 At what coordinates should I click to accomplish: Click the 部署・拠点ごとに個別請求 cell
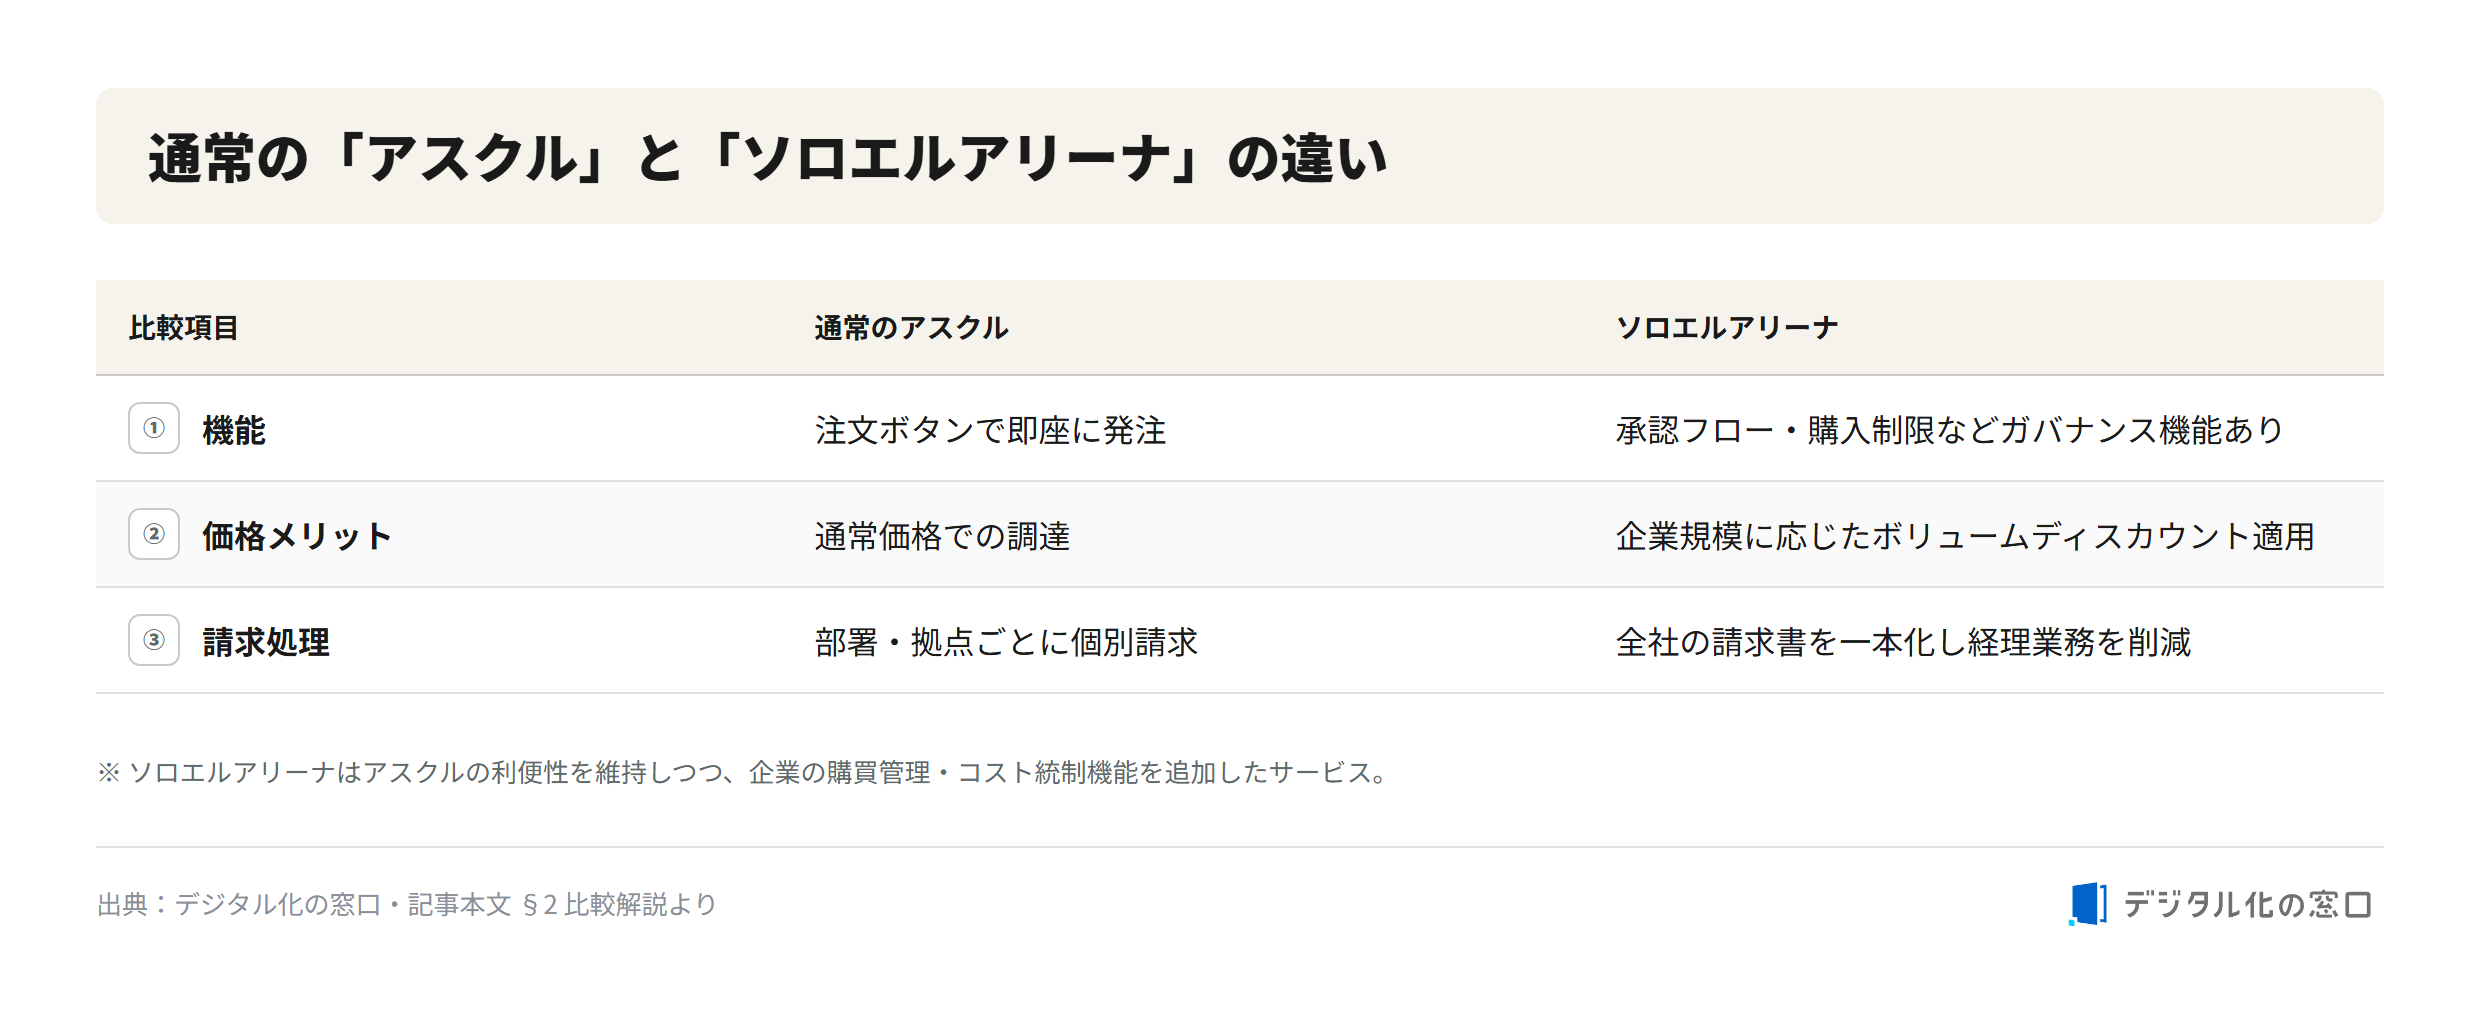pos(1006,642)
